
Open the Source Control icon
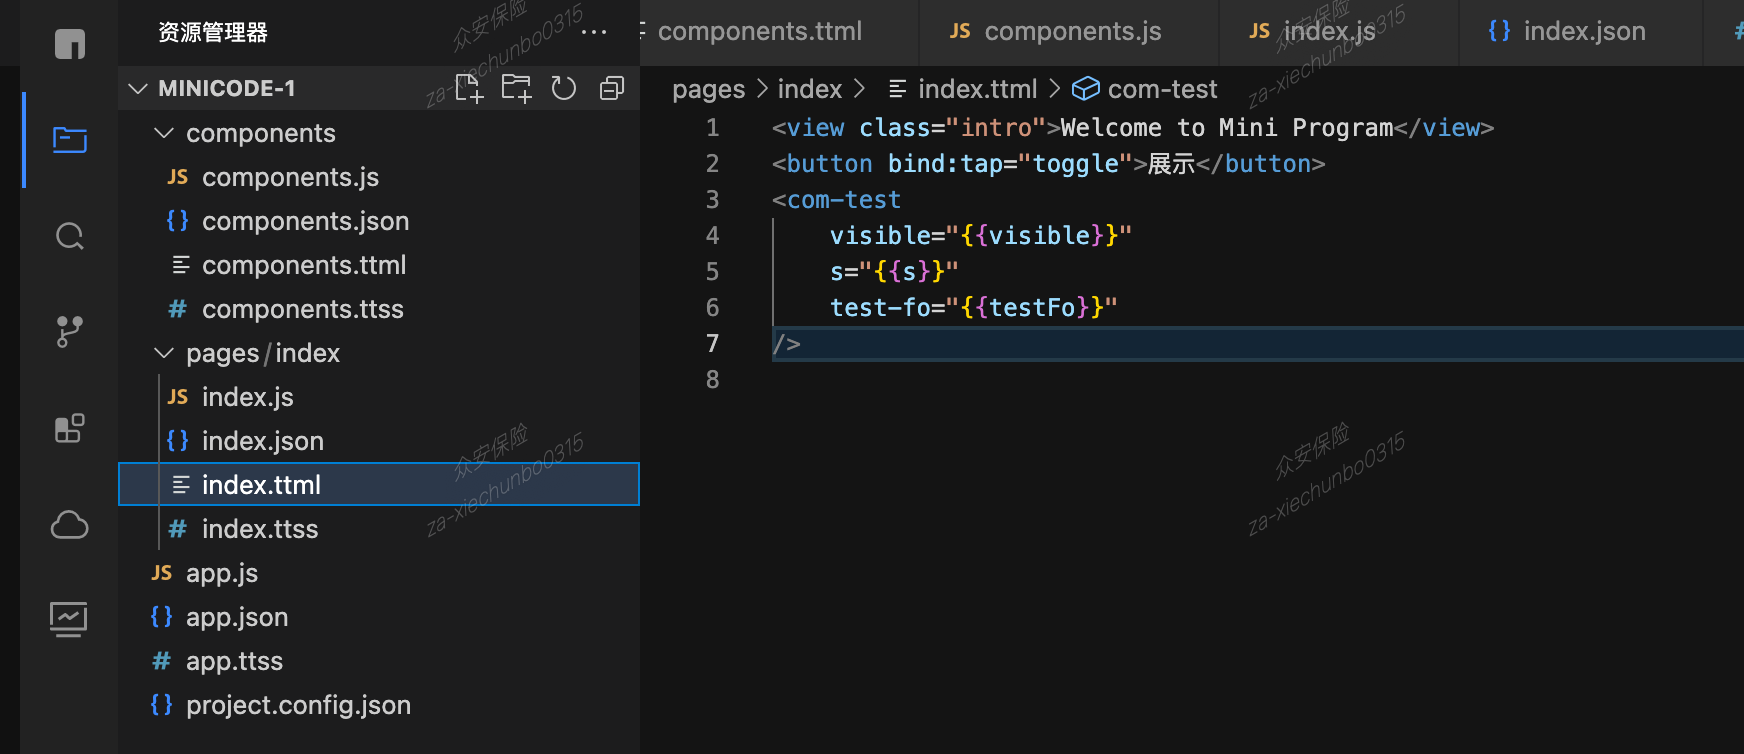[x=69, y=332]
